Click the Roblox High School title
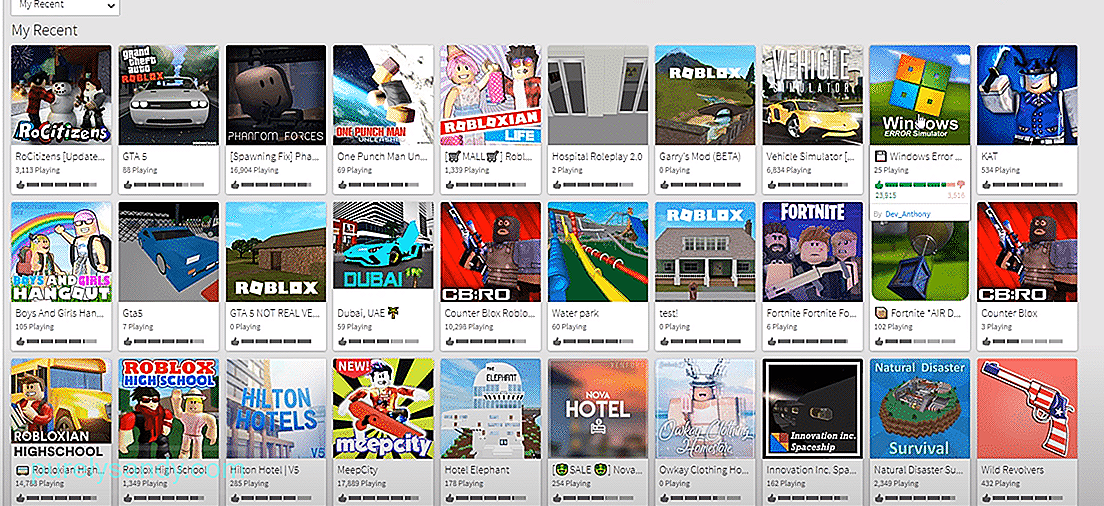Image resolution: width=1104 pixels, height=506 pixels. point(165,469)
